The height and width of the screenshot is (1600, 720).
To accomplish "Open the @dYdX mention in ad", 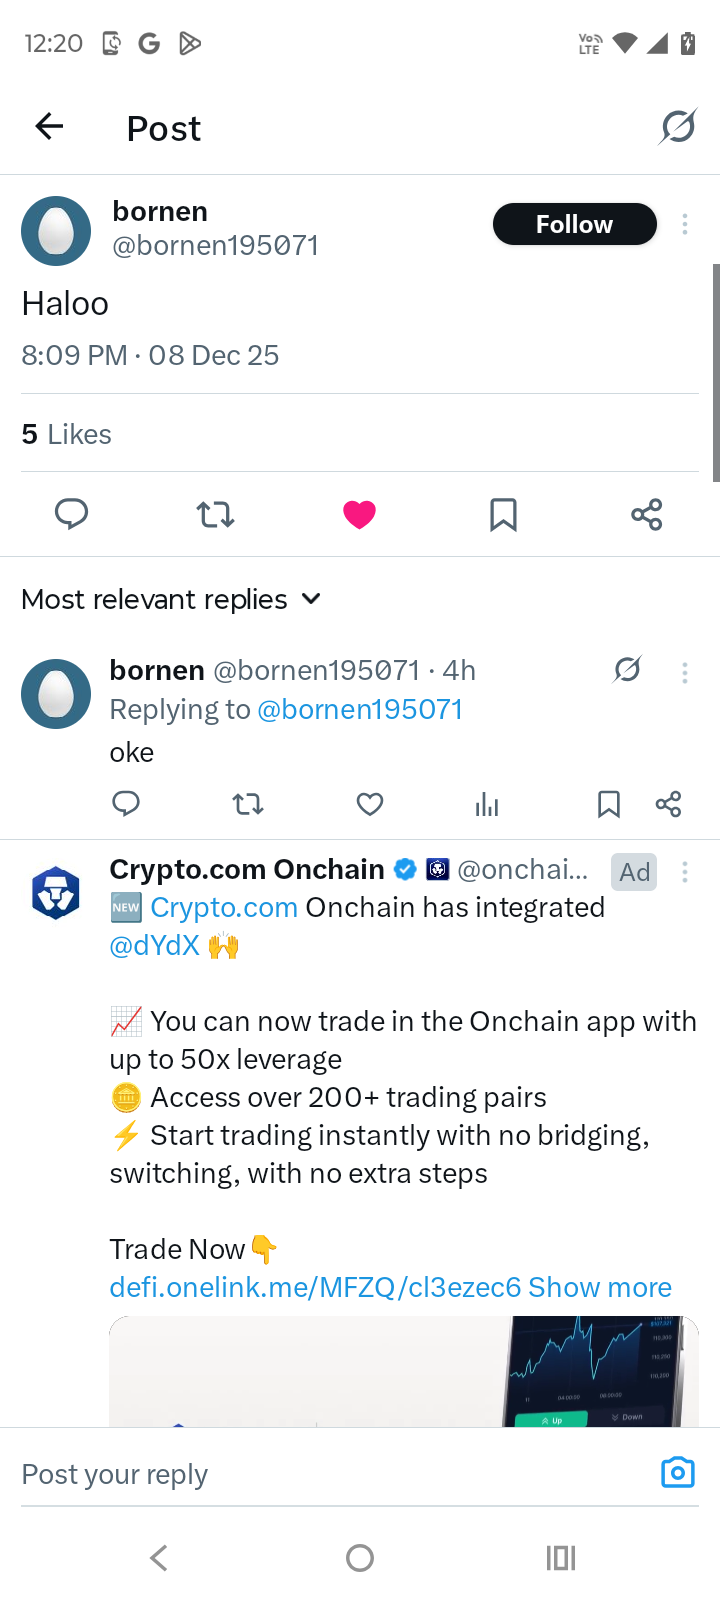I will [x=154, y=945].
